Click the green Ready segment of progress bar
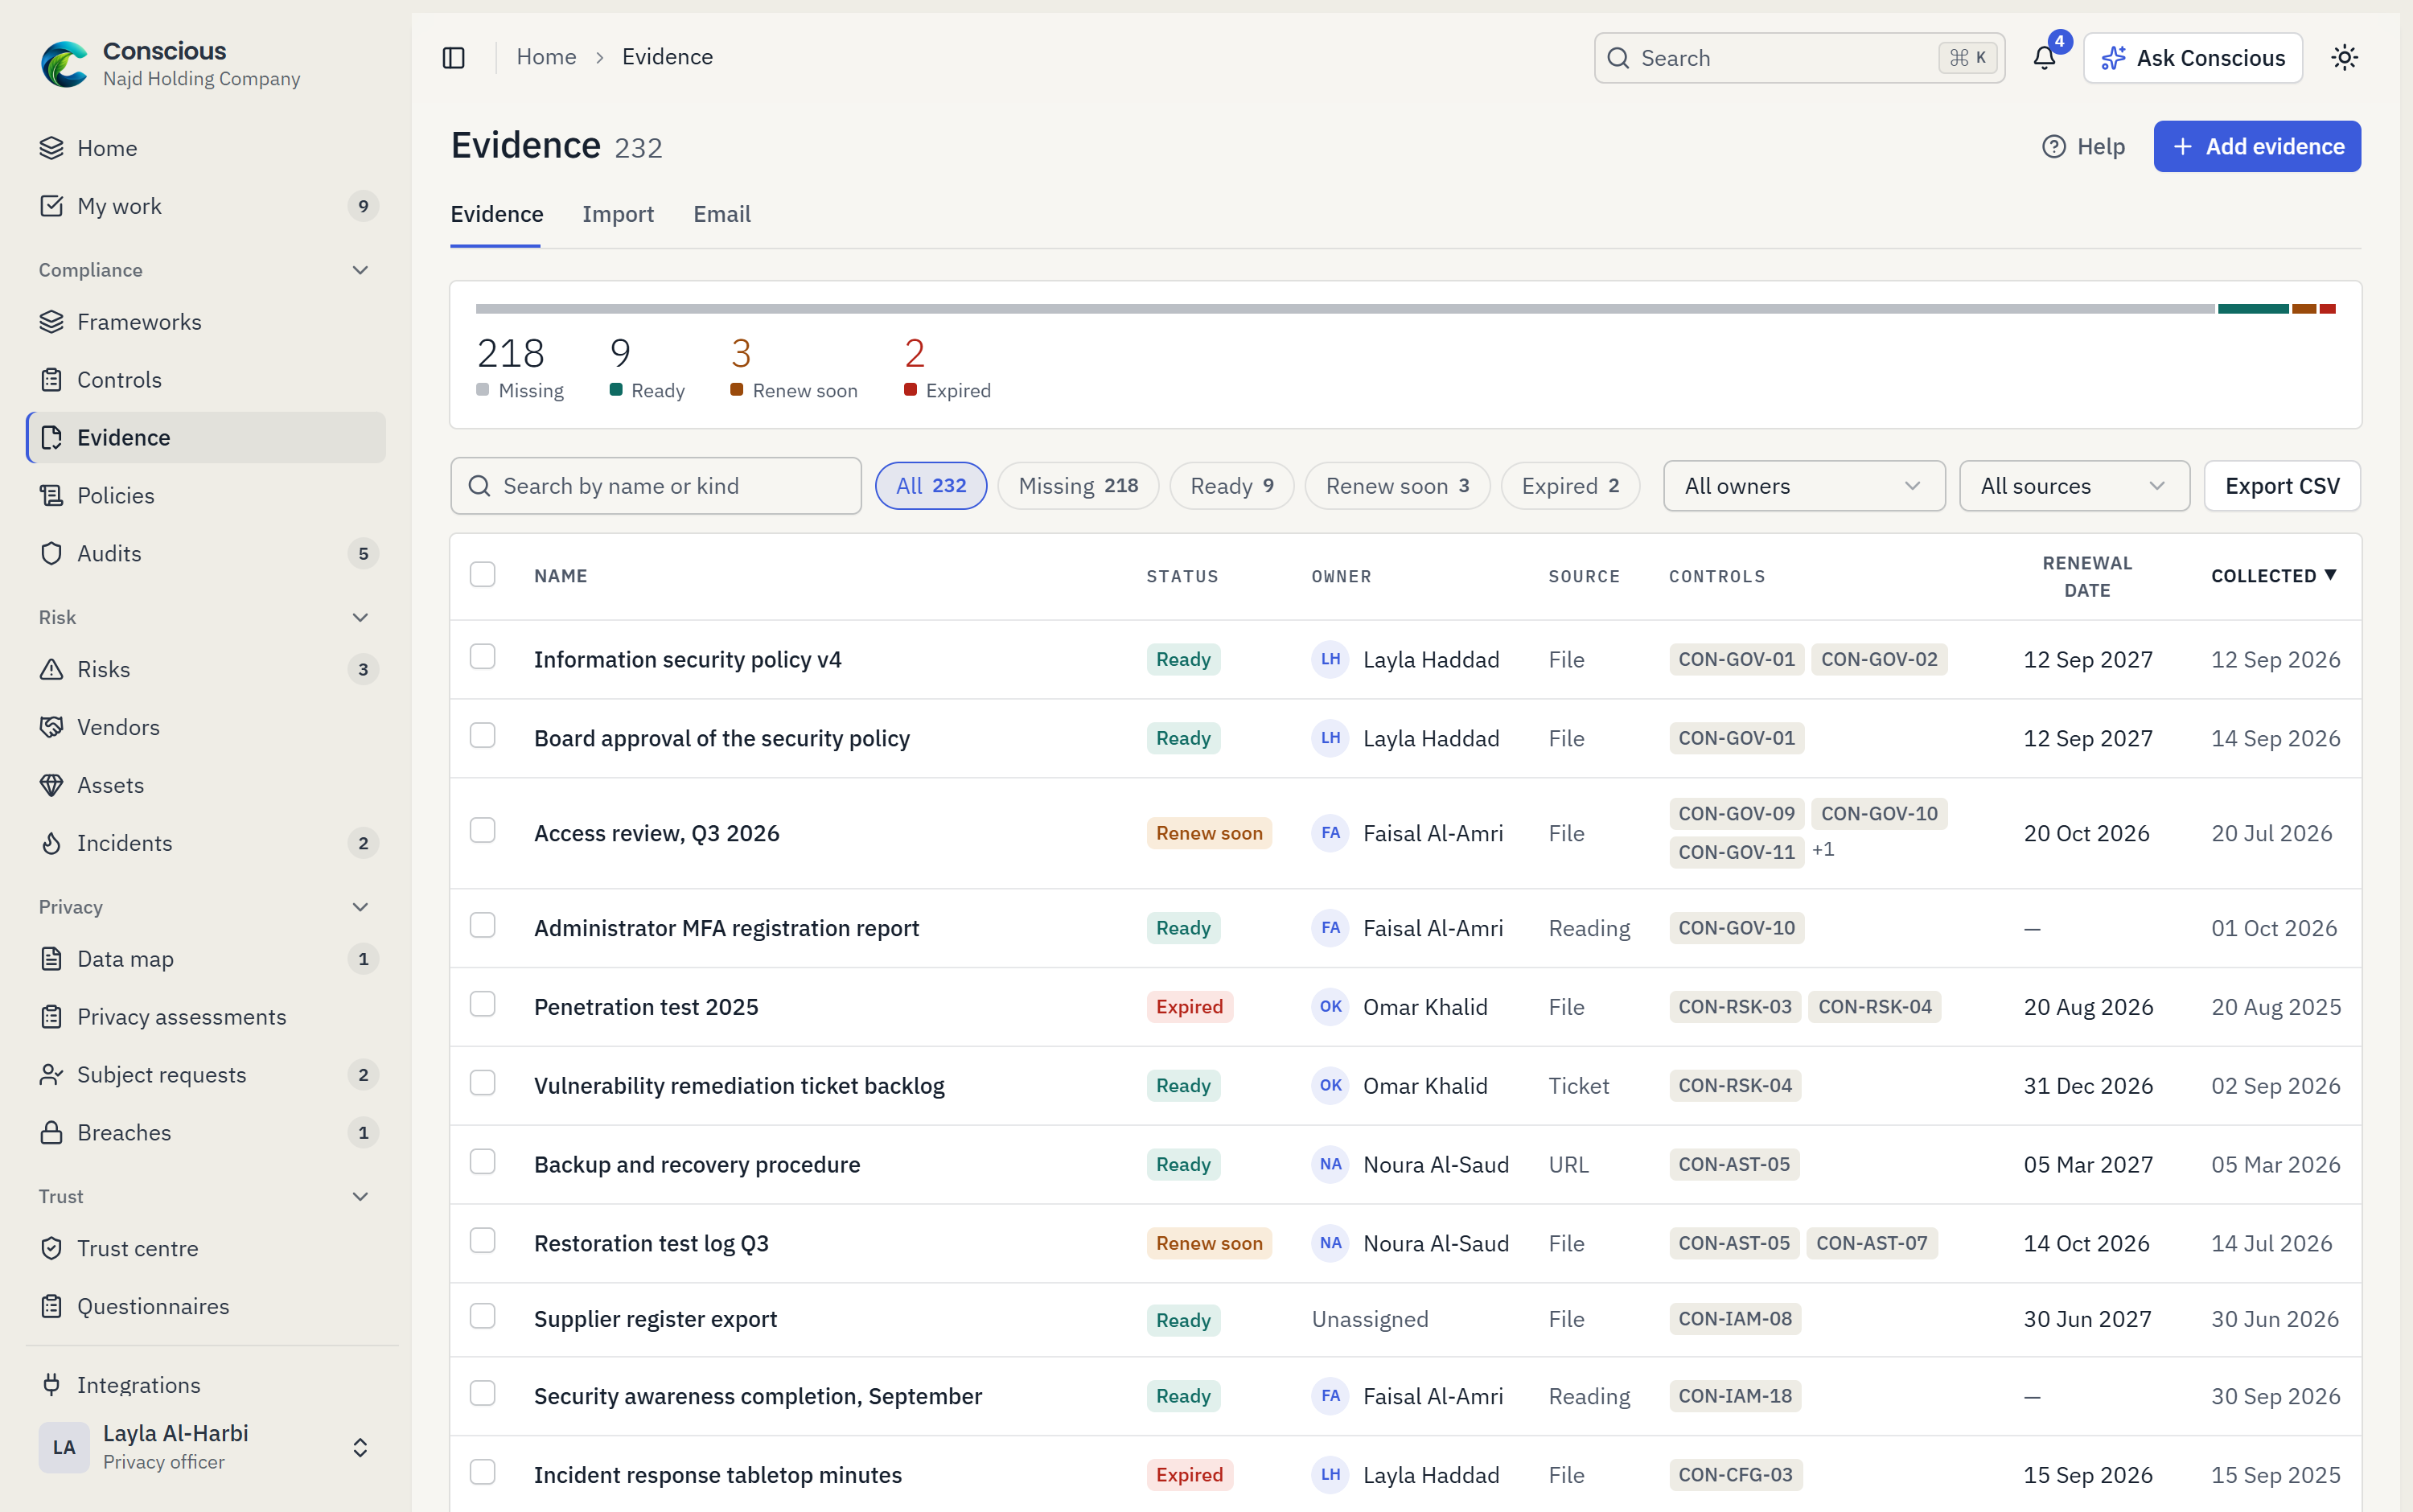Viewport: 2413px width, 1512px height. (2252, 310)
